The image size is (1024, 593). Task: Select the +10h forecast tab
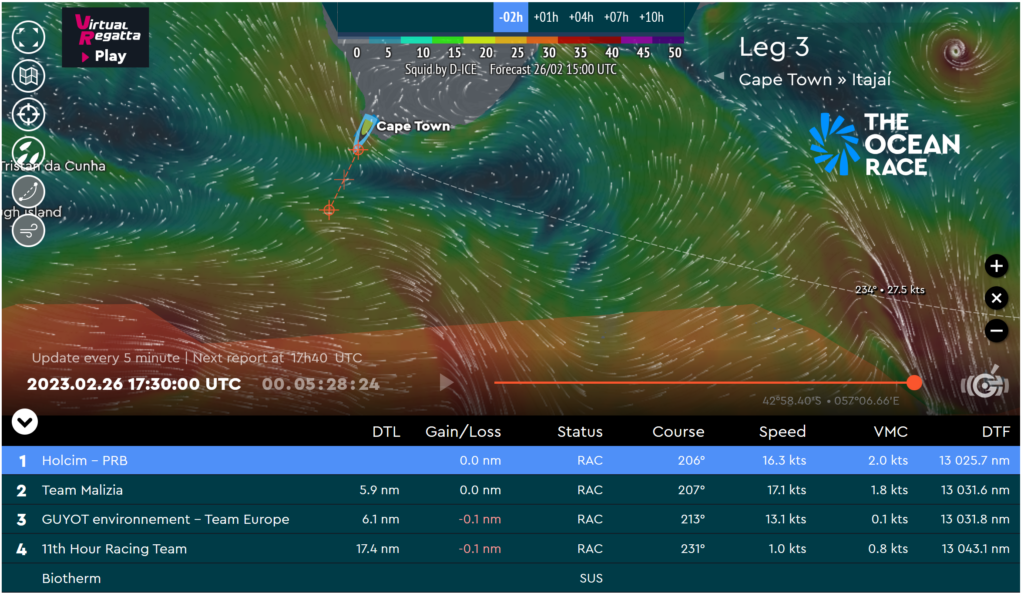pos(651,17)
